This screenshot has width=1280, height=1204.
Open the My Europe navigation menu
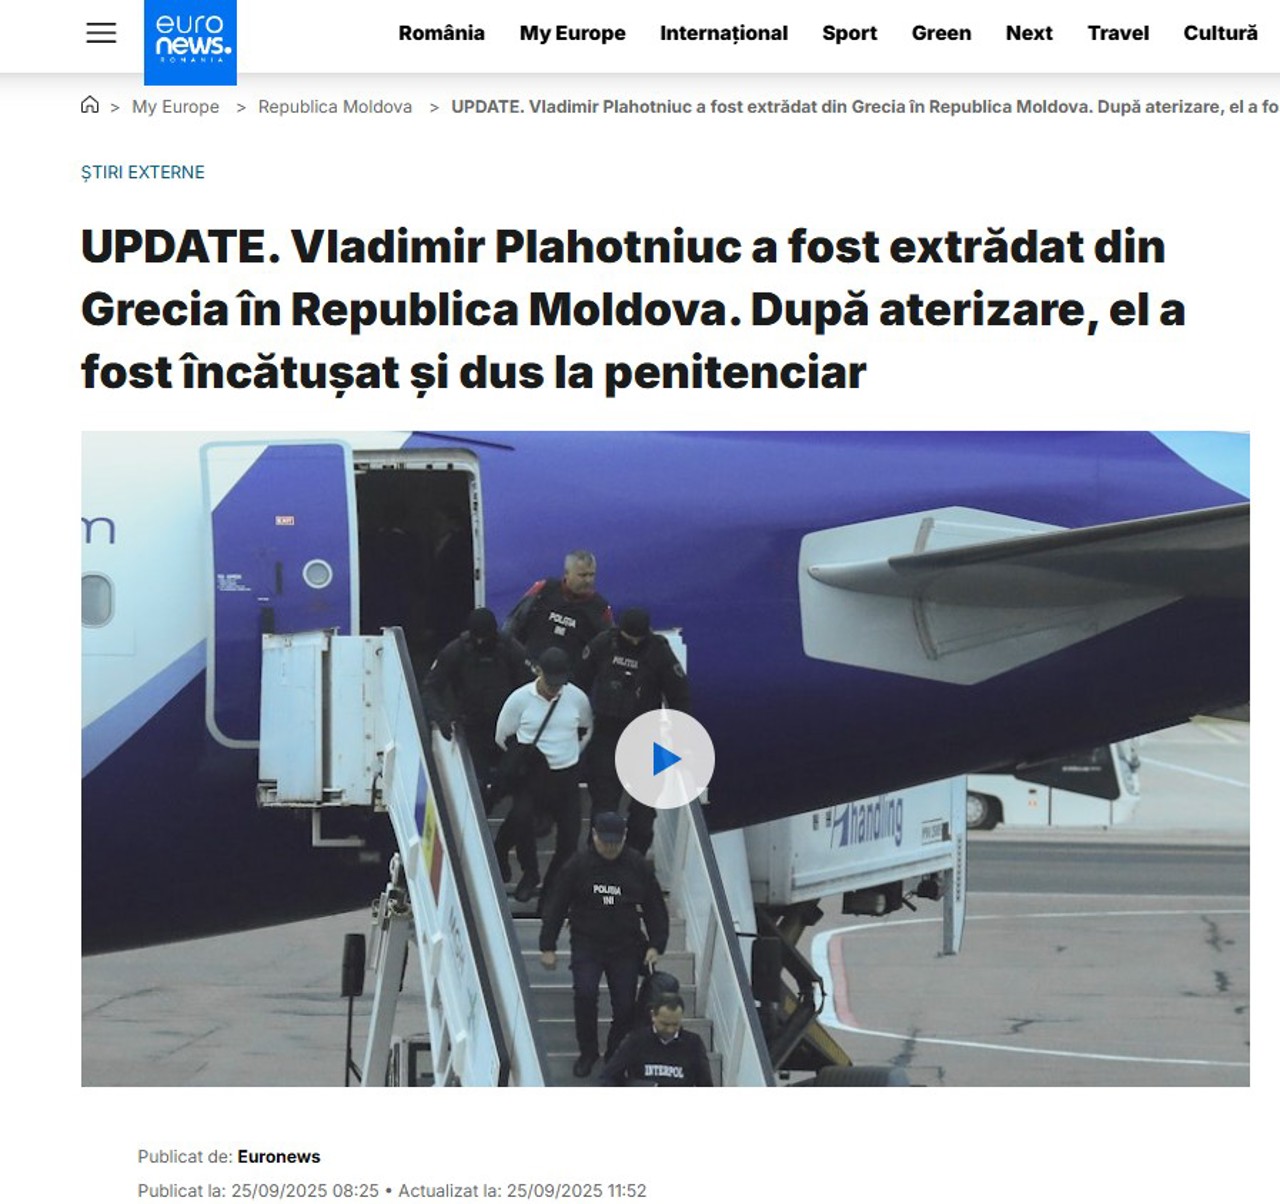(x=572, y=33)
